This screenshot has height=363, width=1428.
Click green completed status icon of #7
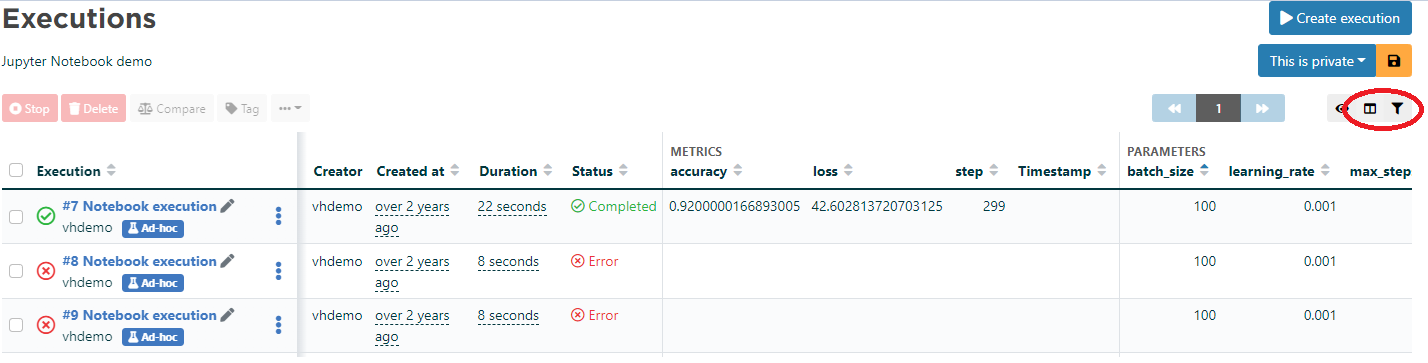(46, 216)
